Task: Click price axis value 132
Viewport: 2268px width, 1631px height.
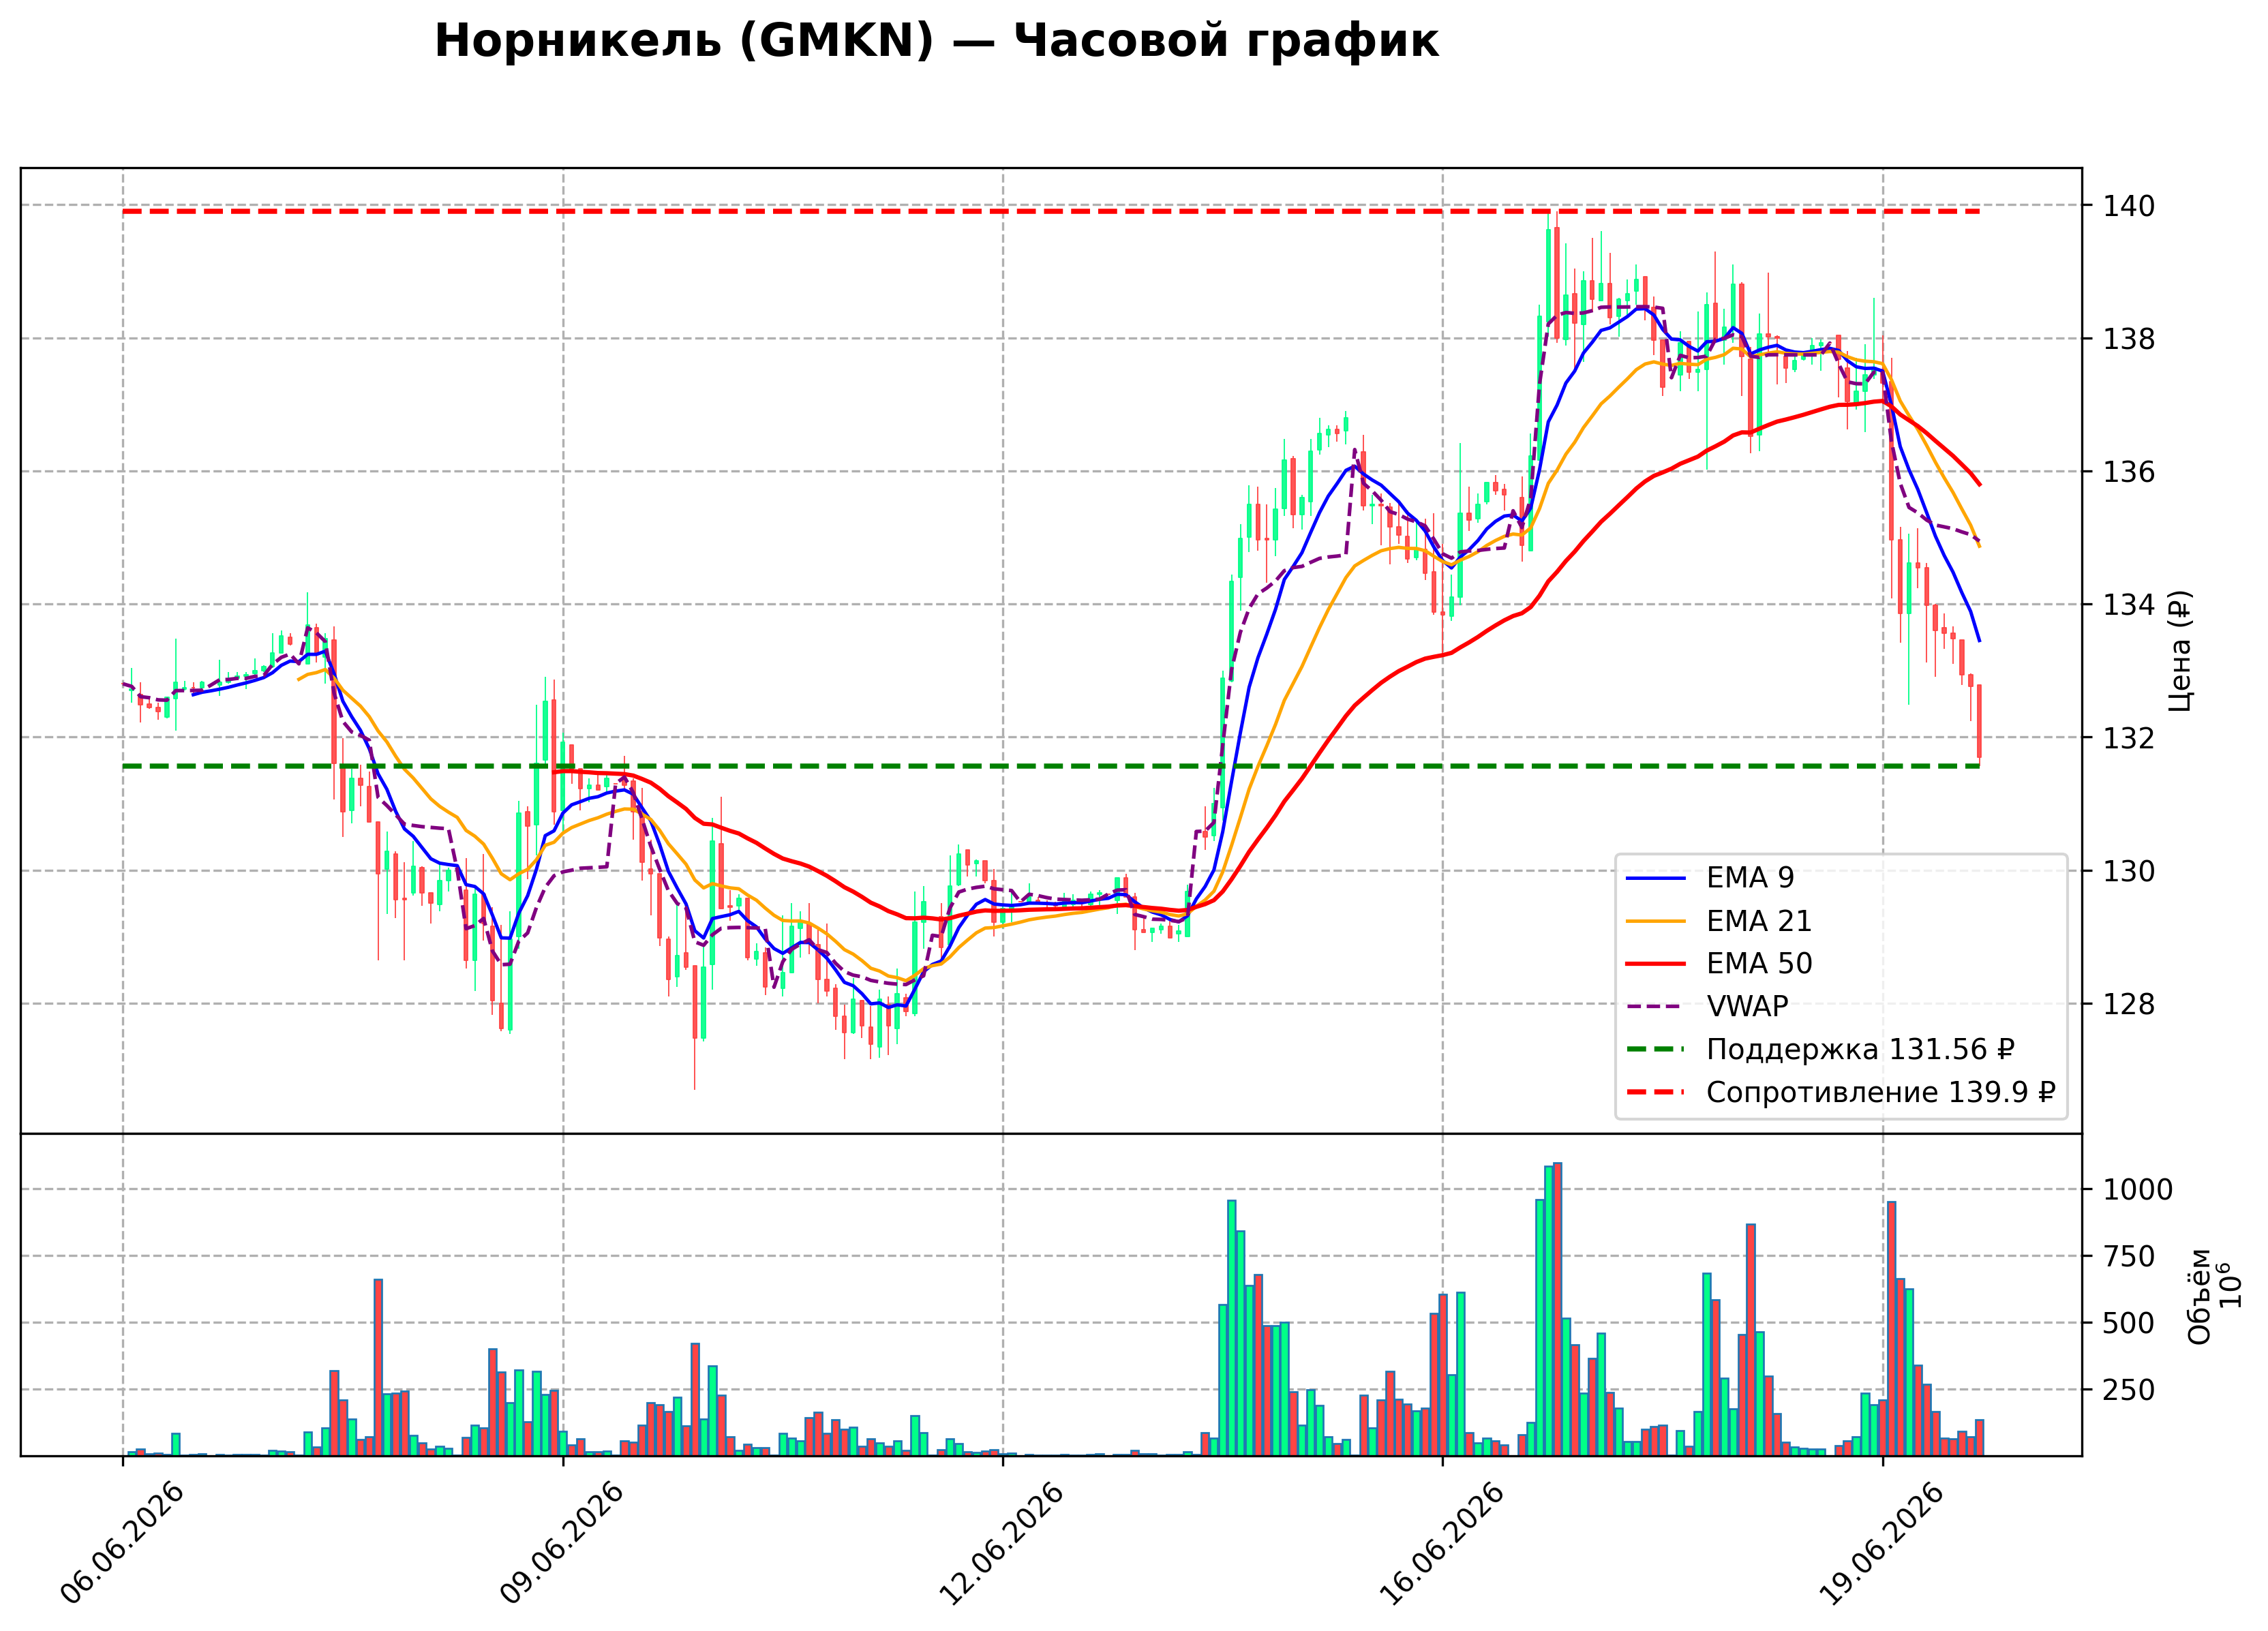Action: pos(2129,738)
